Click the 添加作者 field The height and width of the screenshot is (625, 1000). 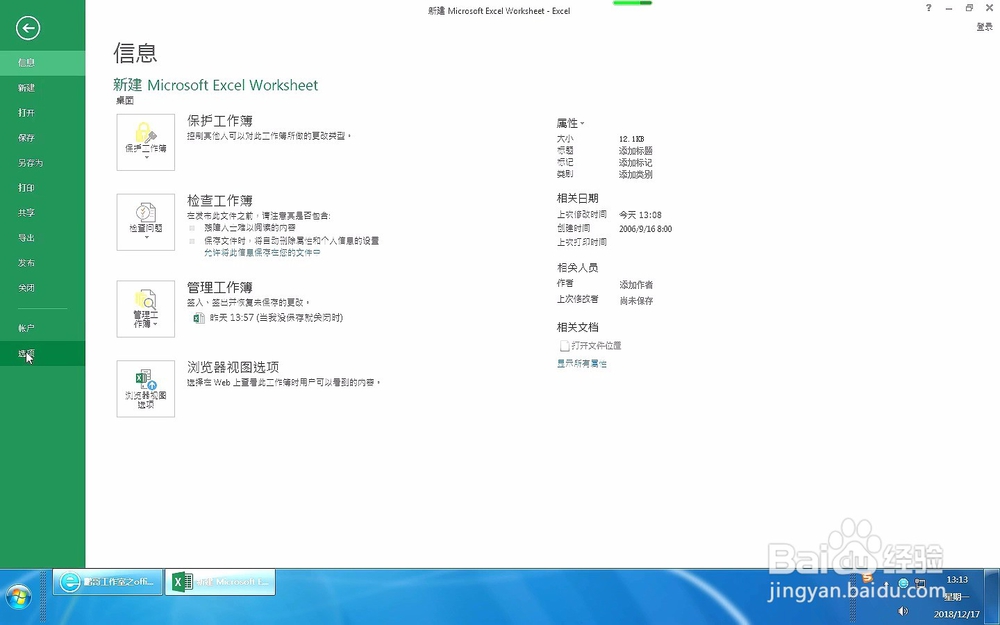coord(636,284)
